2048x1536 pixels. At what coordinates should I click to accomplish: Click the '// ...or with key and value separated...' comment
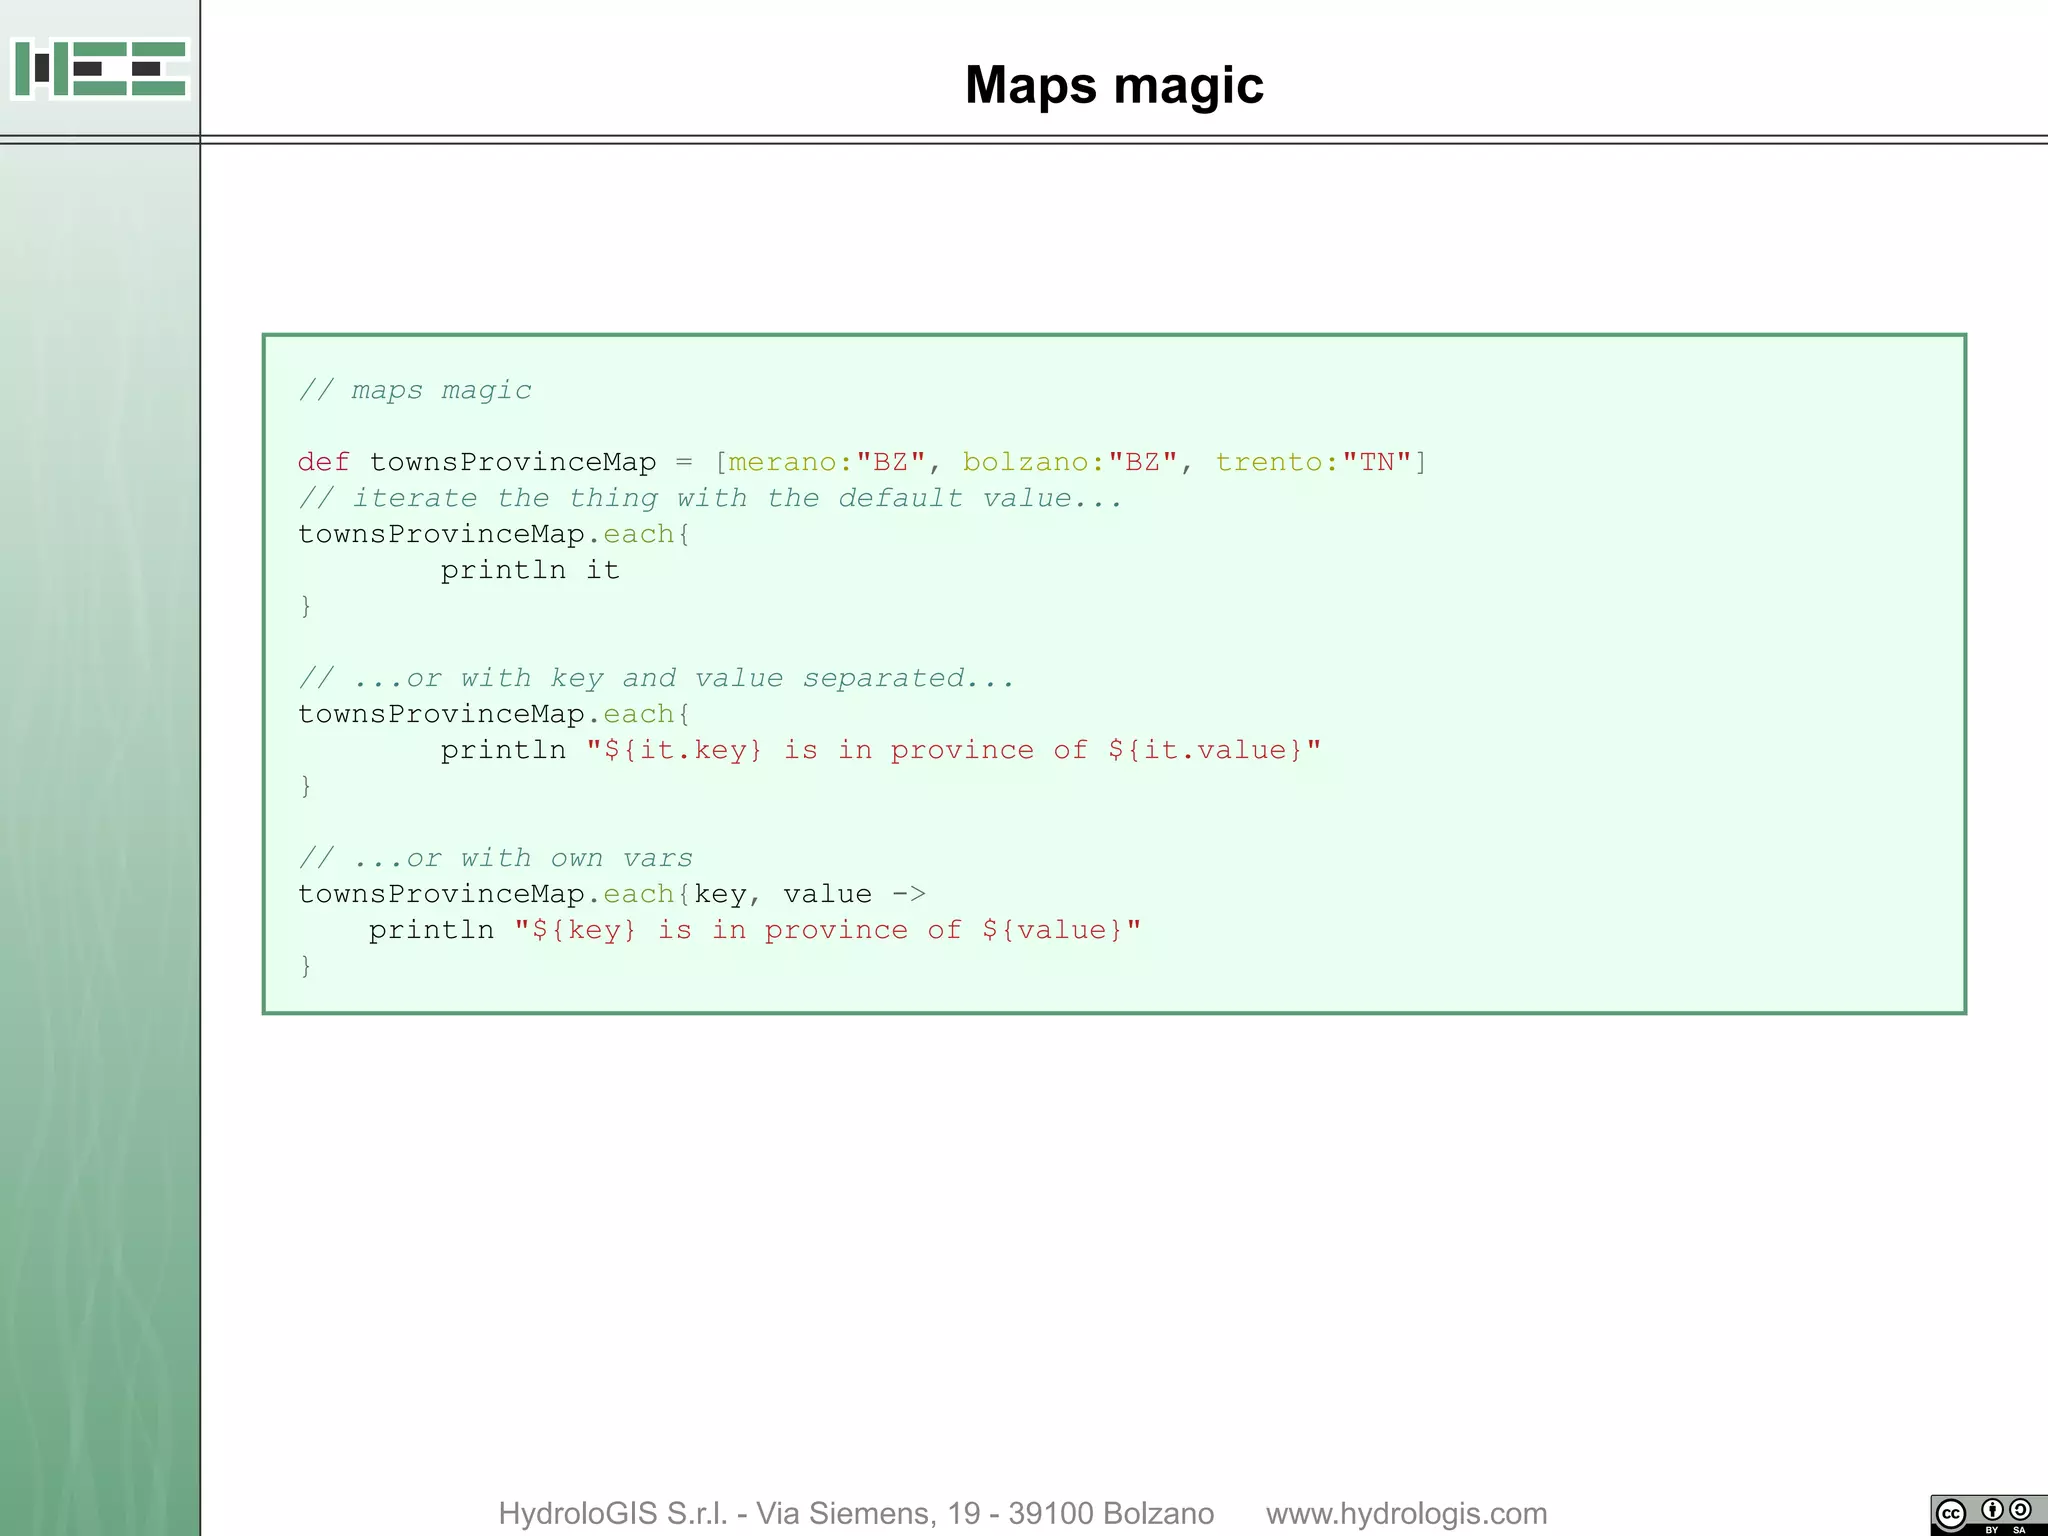(657, 678)
